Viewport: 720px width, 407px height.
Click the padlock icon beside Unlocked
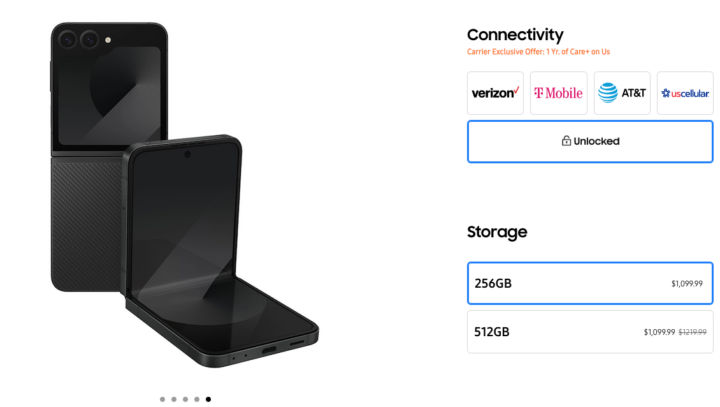(x=566, y=141)
